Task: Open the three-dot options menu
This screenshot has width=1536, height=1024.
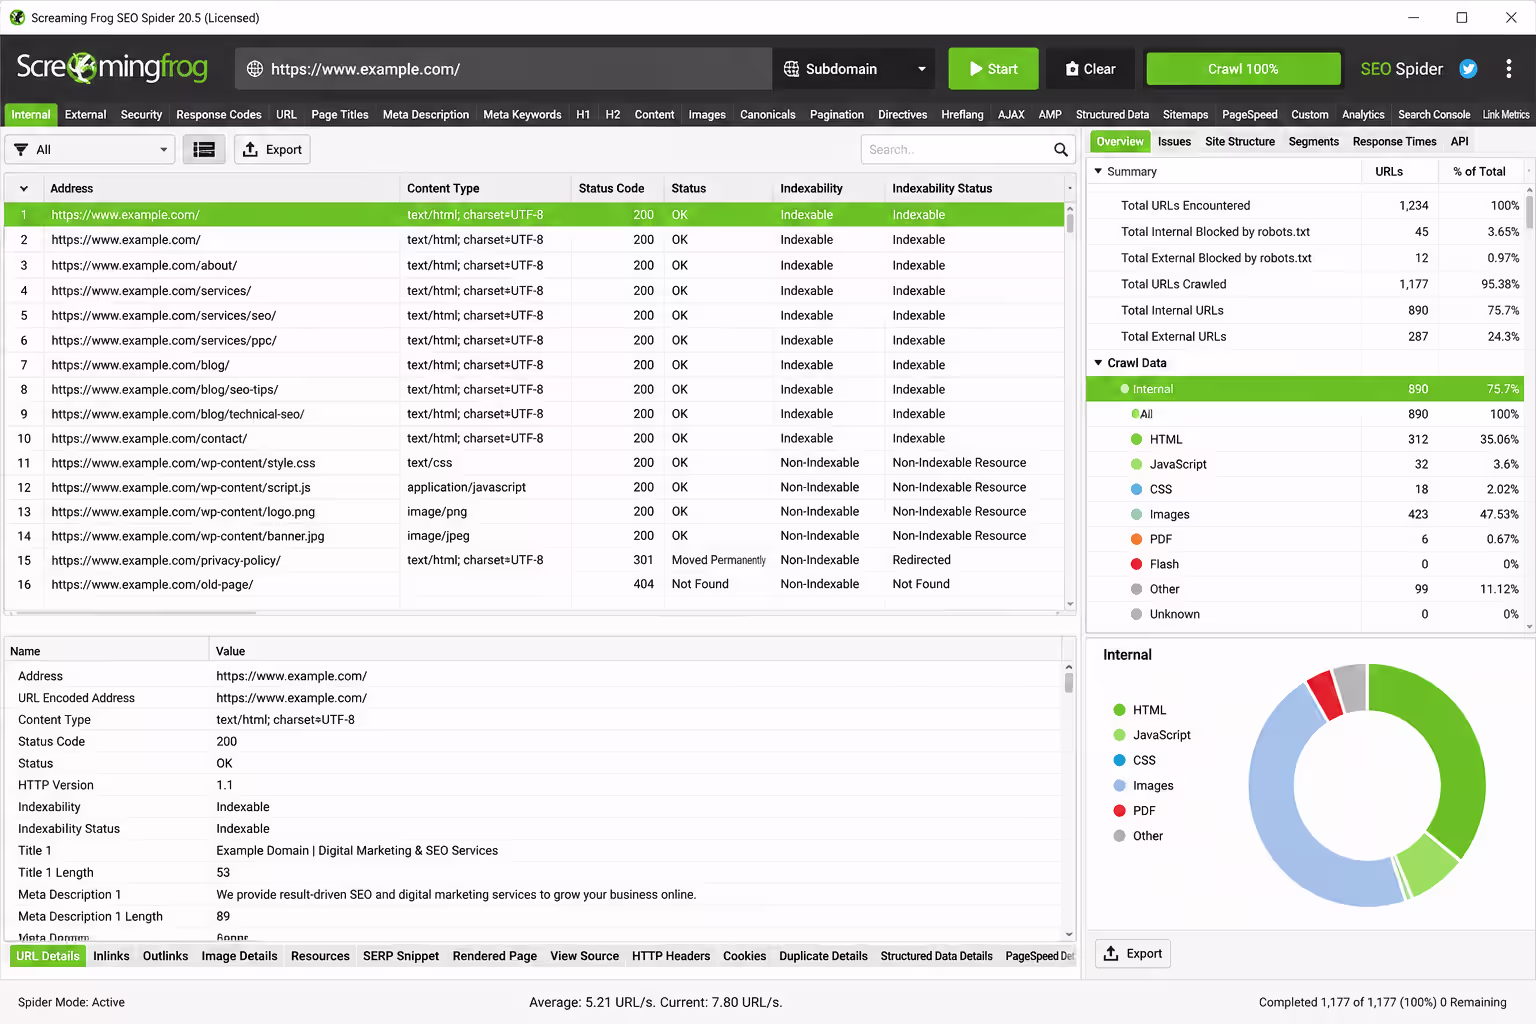Action: pos(1509,69)
